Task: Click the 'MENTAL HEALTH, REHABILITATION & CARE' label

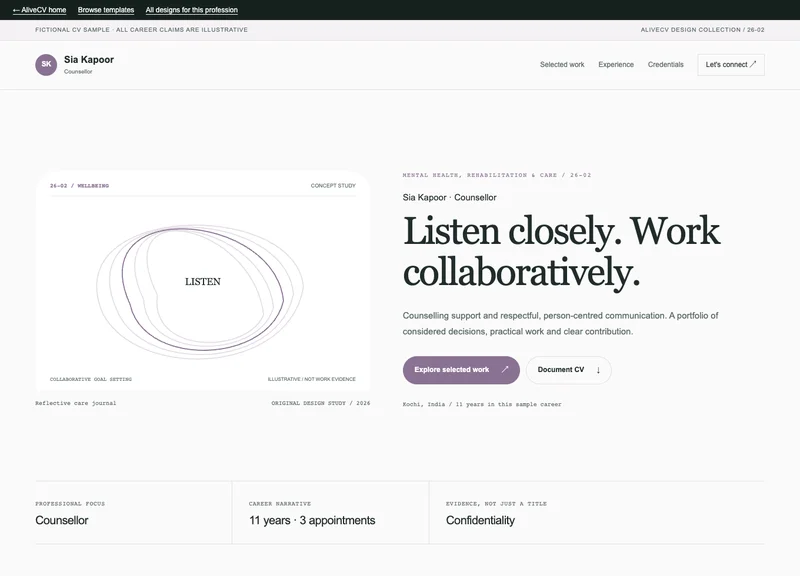Action: (480, 175)
